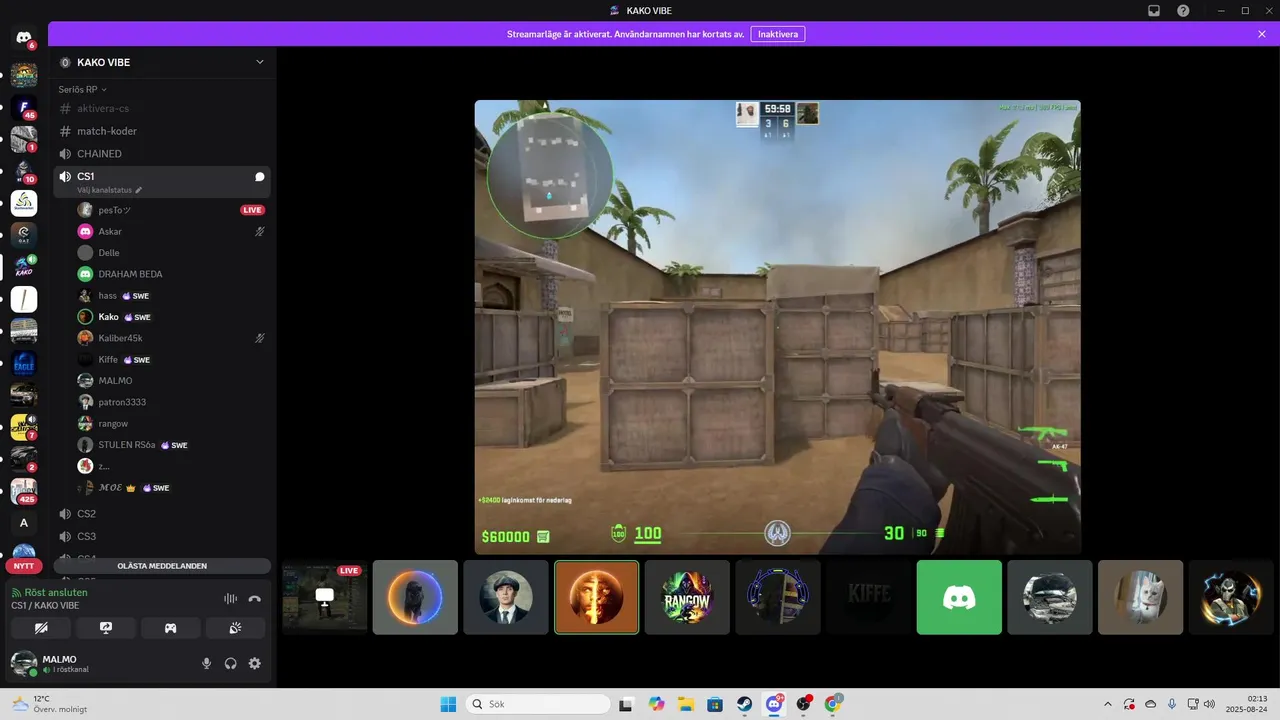The height and width of the screenshot is (720, 1280).
Task: Start an activity with game controller icon
Action: [x=171, y=628]
